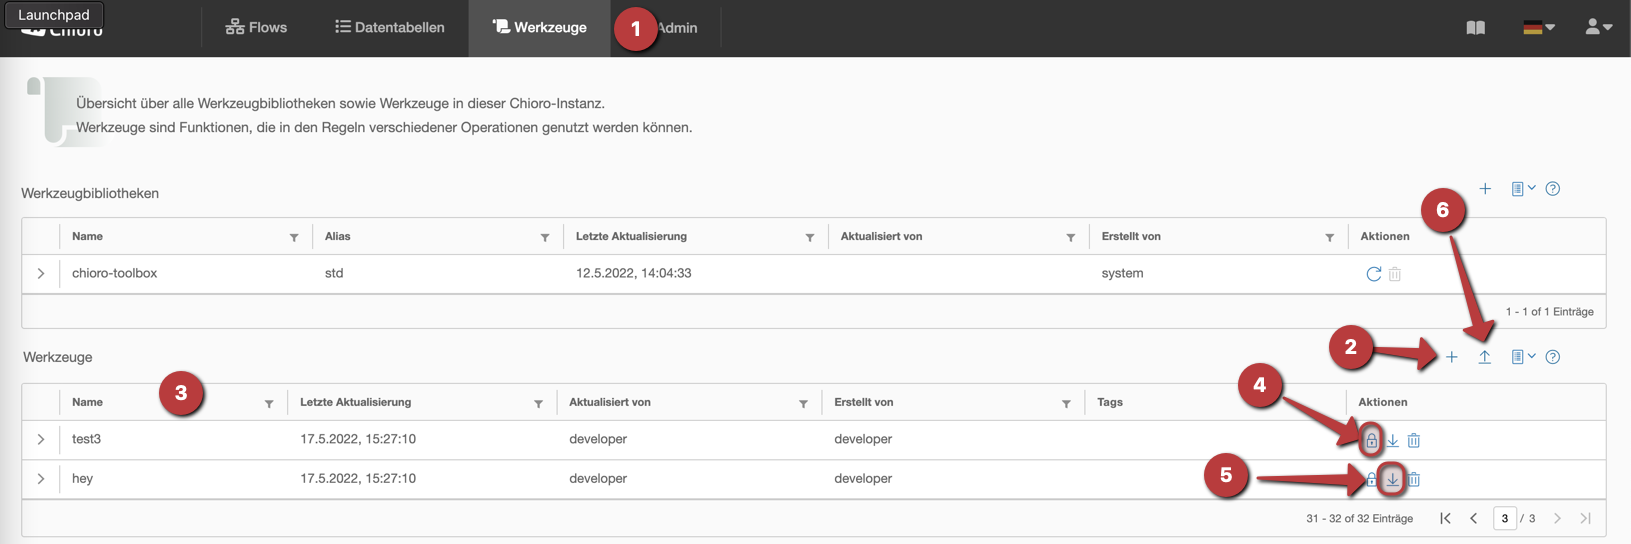Open the Datentabellen tab
The height and width of the screenshot is (544, 1631).
click(x=389, y=28)
